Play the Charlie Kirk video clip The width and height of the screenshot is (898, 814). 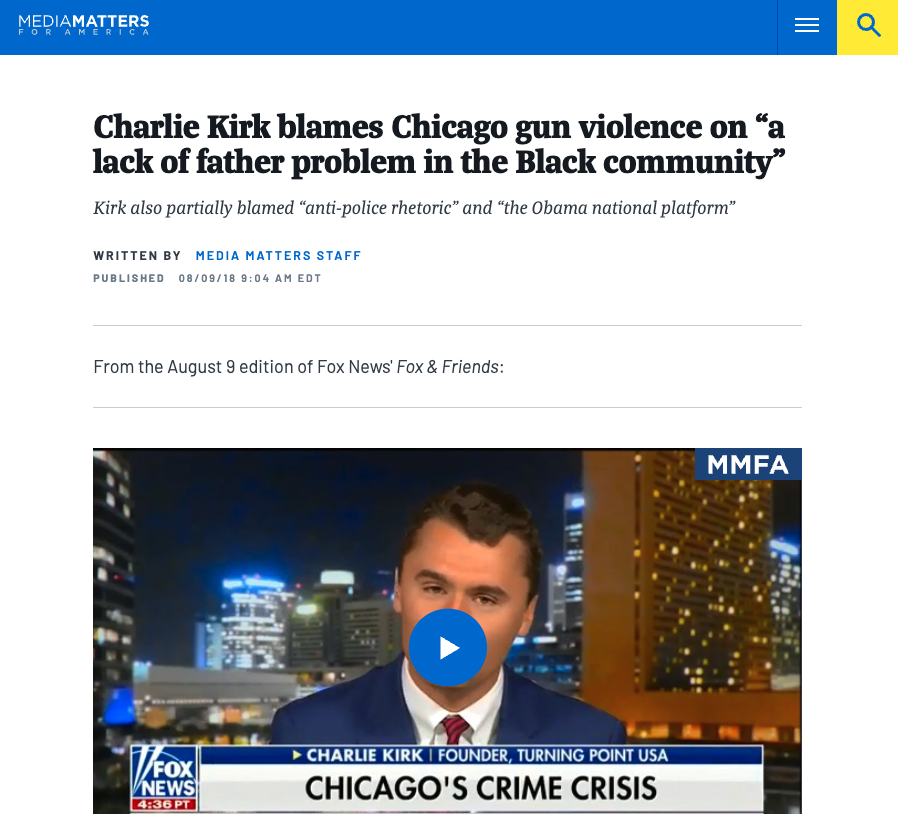click(448, 647)
